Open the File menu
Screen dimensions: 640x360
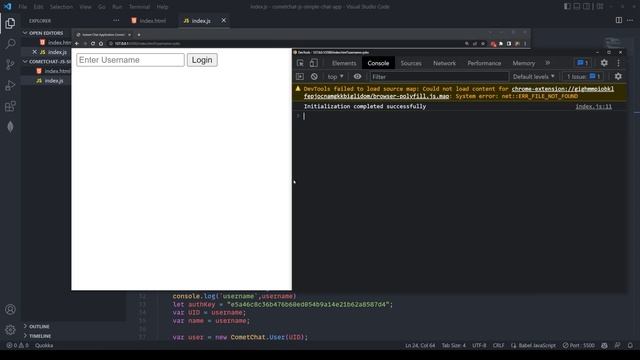point(23,7)
